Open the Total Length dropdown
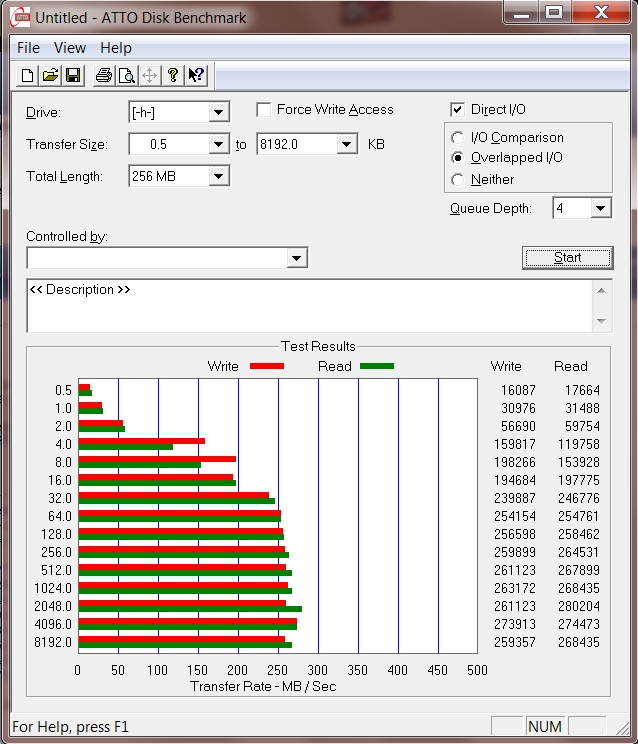The image size is (638, 744). 219,177
